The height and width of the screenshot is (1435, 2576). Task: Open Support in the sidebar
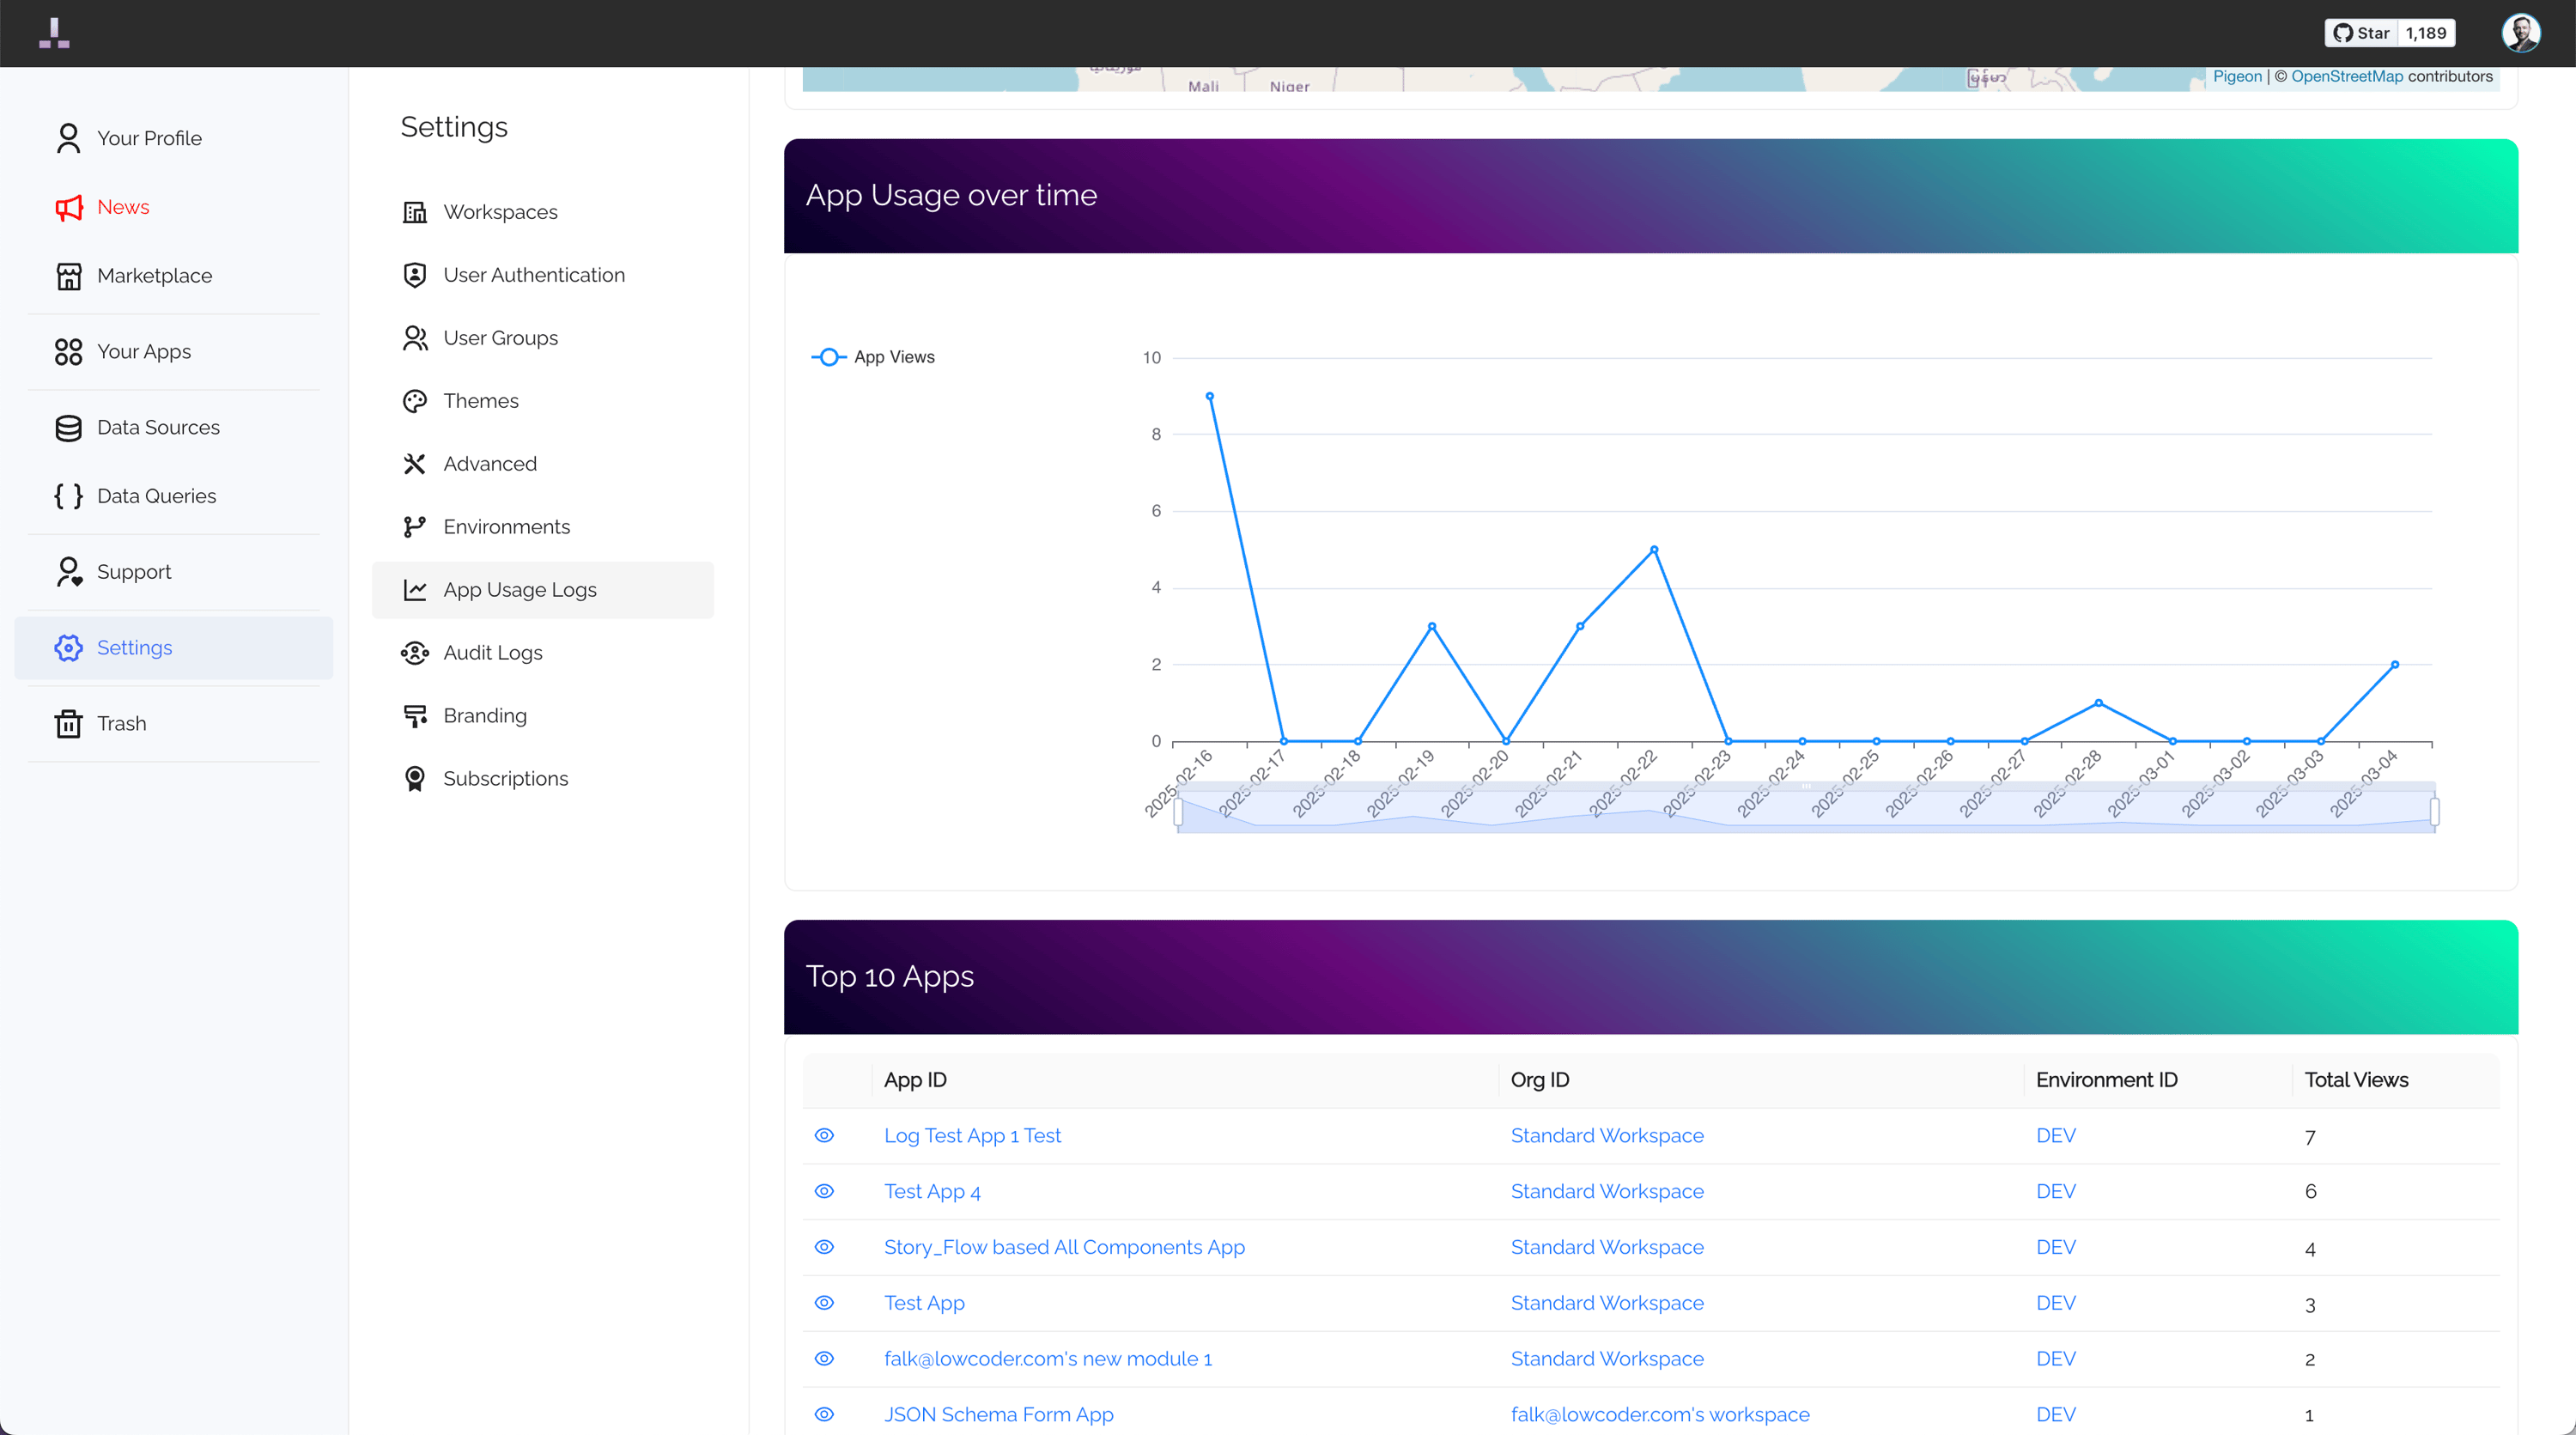click(174, 572)
